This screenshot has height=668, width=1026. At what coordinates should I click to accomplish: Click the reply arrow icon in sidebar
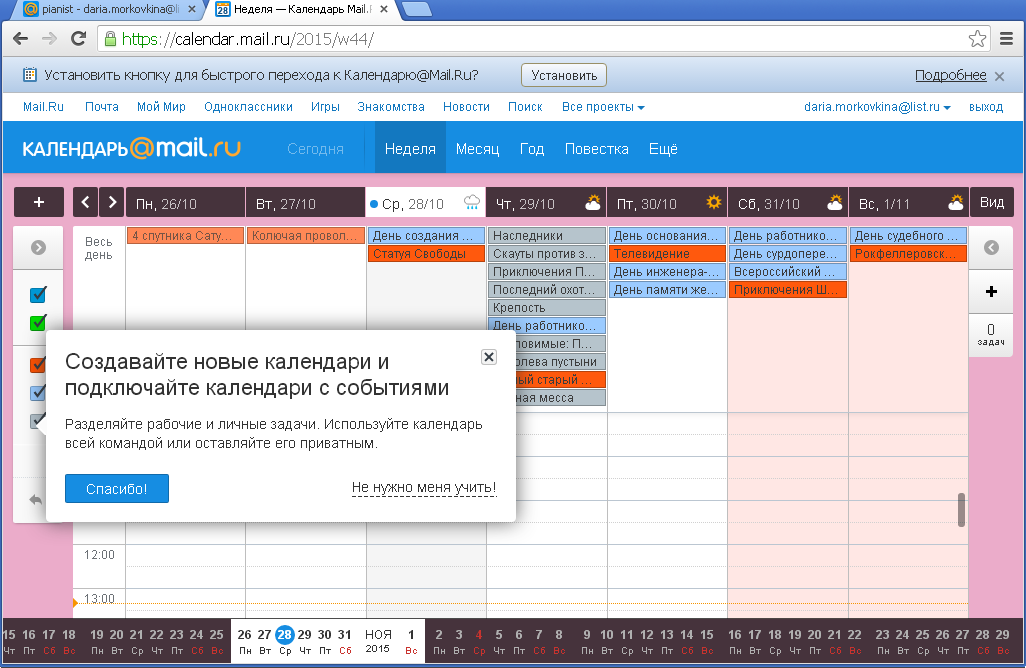pyautogui.click(x=36, y=500)
